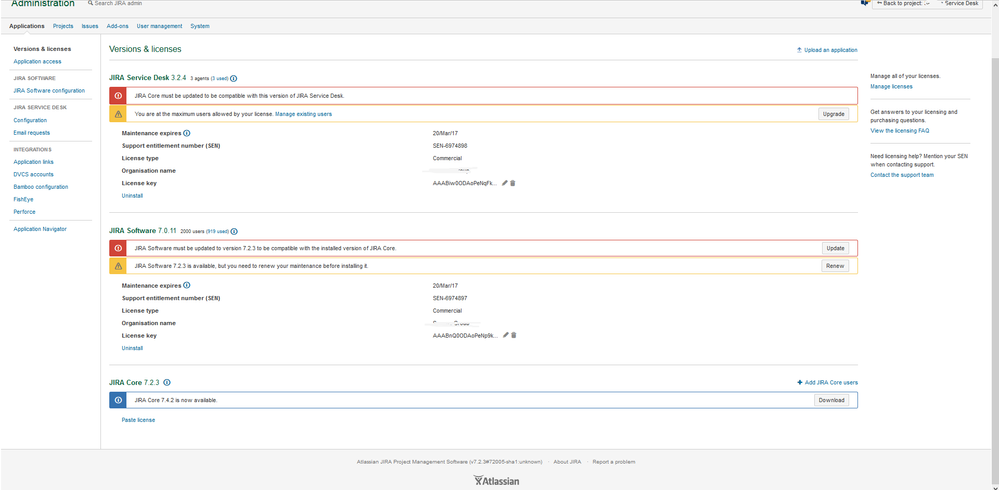This screenshot has width=999, height=490.
Task: Open the System tab
Action: tap(200, 26)
